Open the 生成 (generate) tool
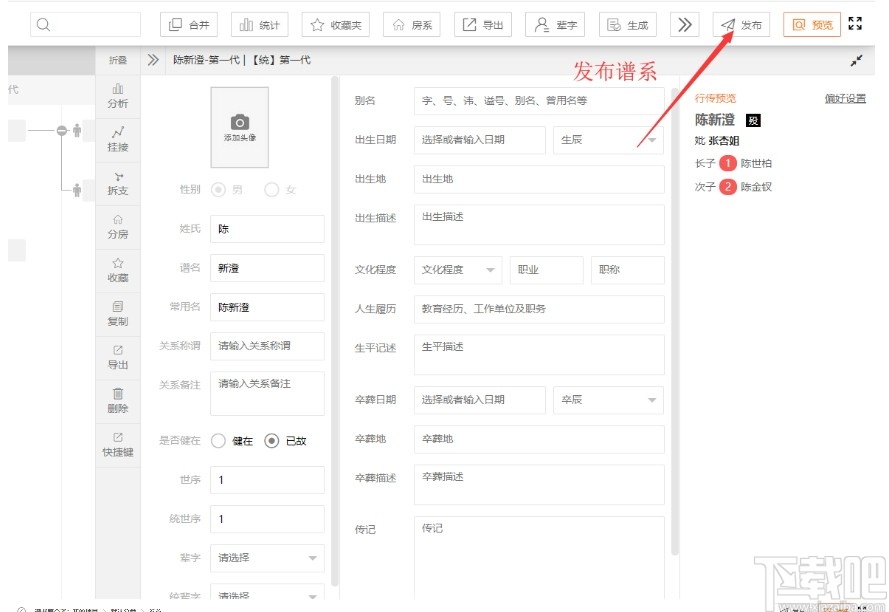 (x=626, y=24)
